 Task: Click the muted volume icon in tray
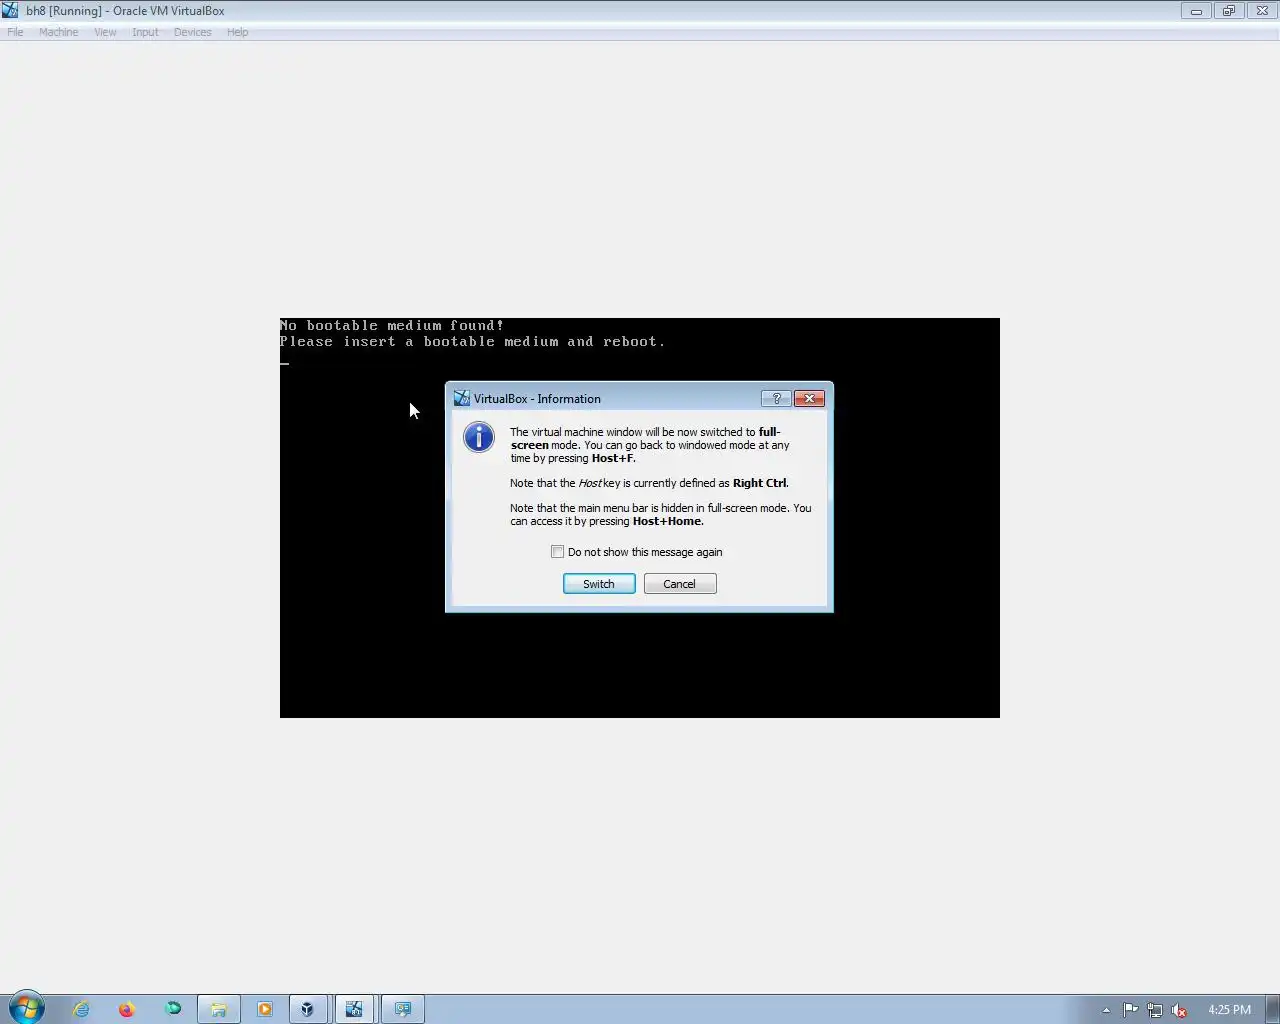click(1180, 1010)
